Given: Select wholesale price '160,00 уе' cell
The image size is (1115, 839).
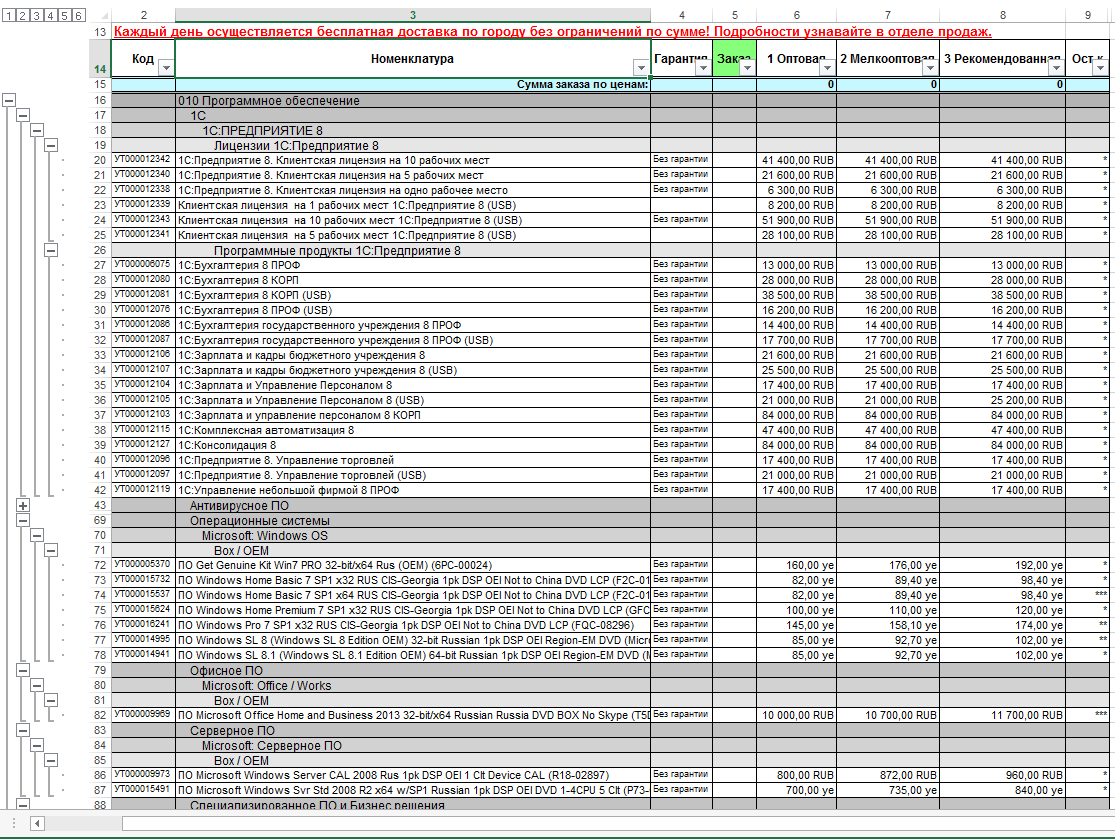Looking at the screenshot, I should (x=796, y=565).
